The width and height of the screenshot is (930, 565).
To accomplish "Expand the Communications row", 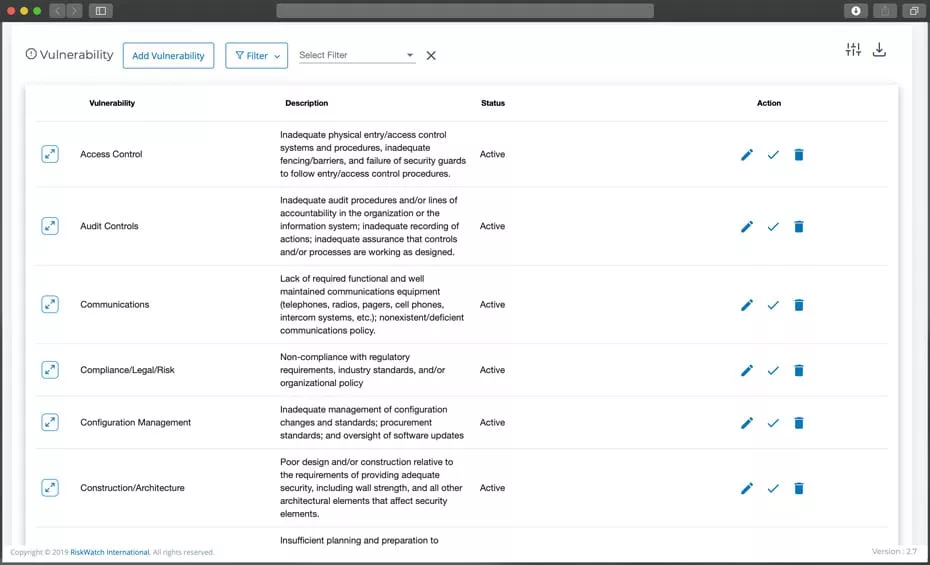I will tap(50, 304).
